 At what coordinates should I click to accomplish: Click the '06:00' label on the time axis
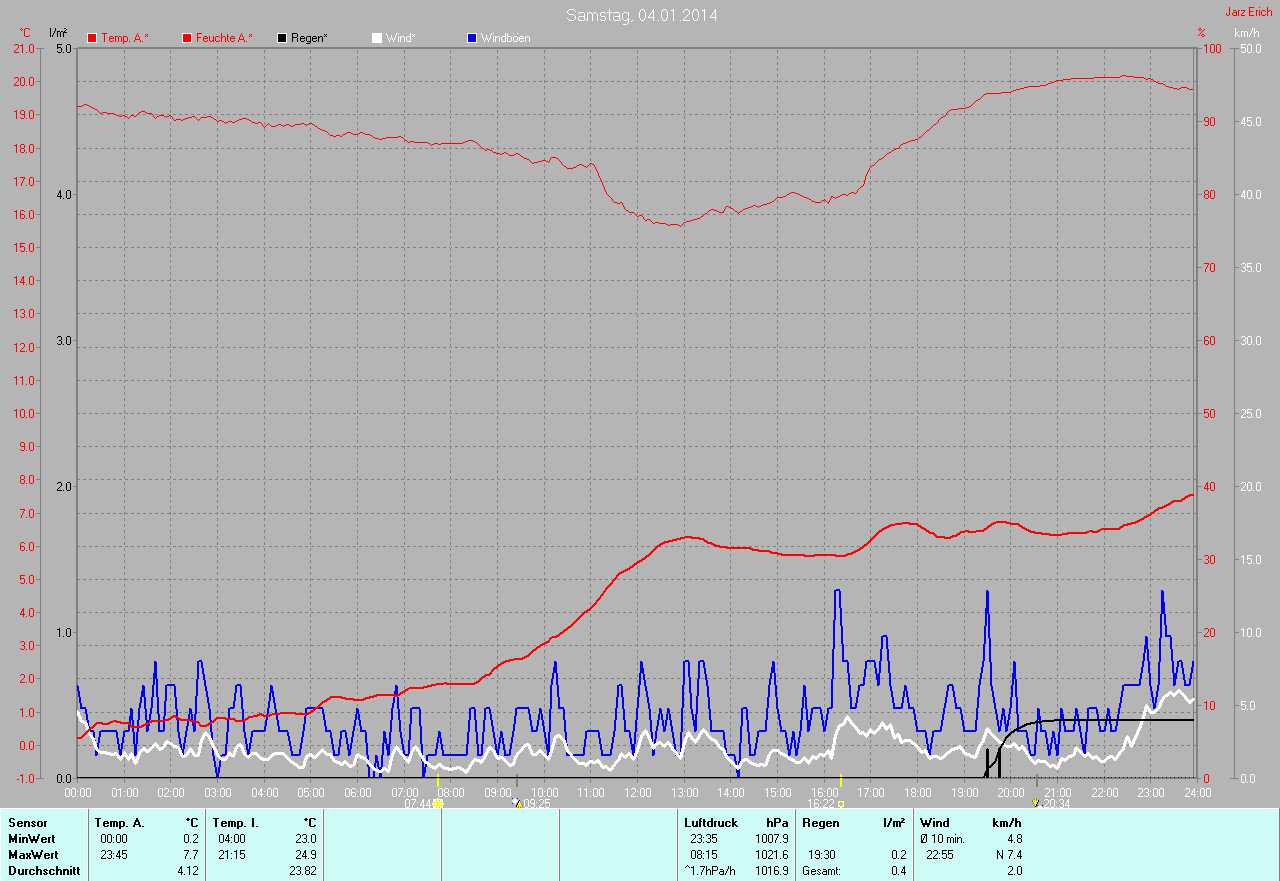(358, 792)
